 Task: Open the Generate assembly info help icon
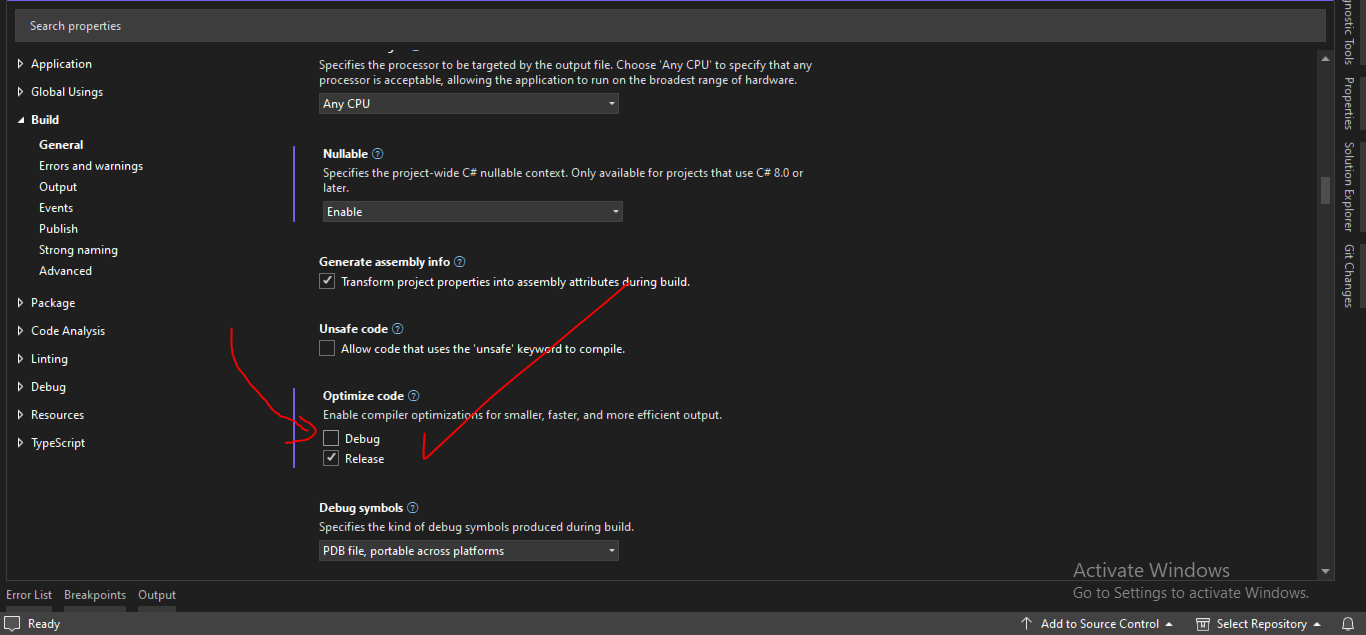coord(459,262)
